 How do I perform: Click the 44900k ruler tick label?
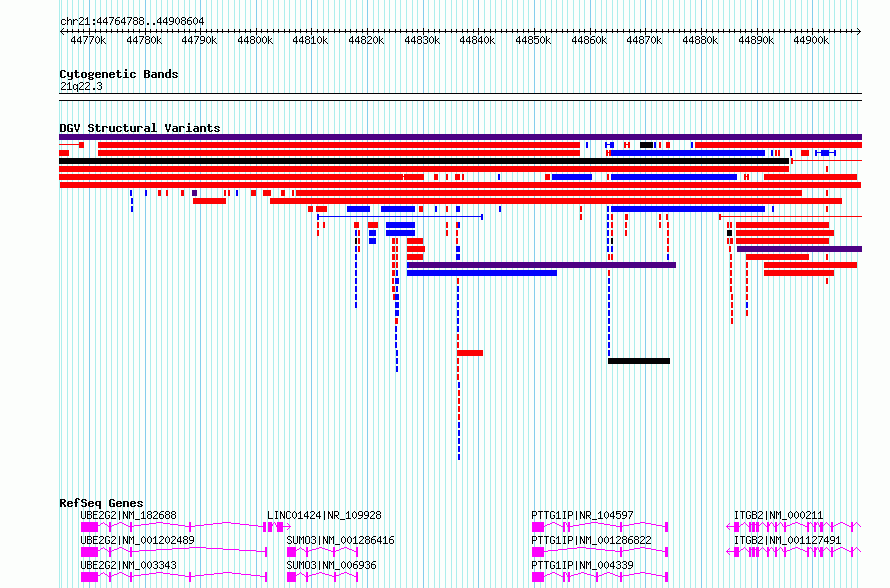tap(811, 40)
